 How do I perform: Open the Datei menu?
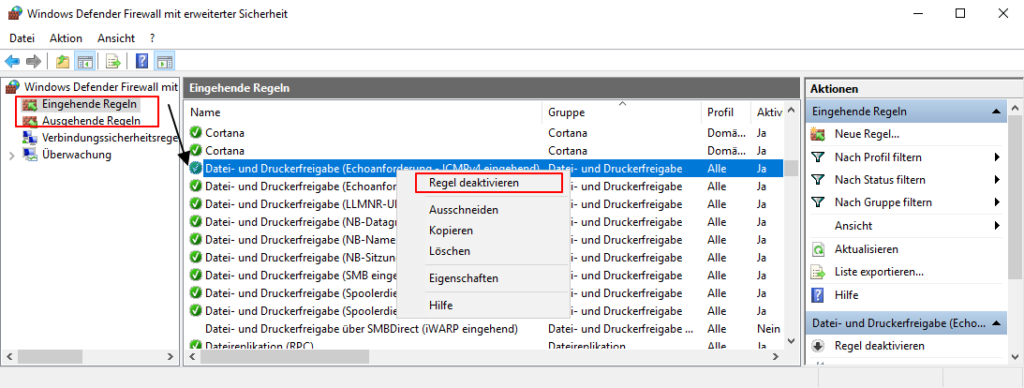[x=22, y=38]
